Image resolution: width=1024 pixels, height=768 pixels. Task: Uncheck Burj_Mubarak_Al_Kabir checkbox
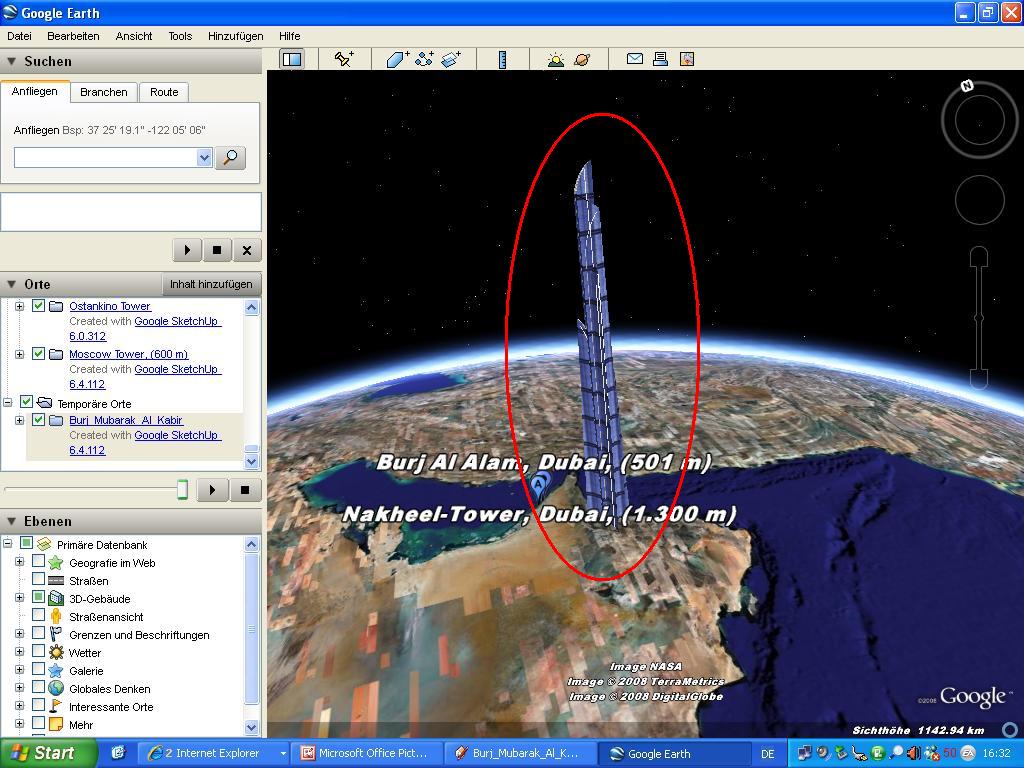[x=39, y=419]
